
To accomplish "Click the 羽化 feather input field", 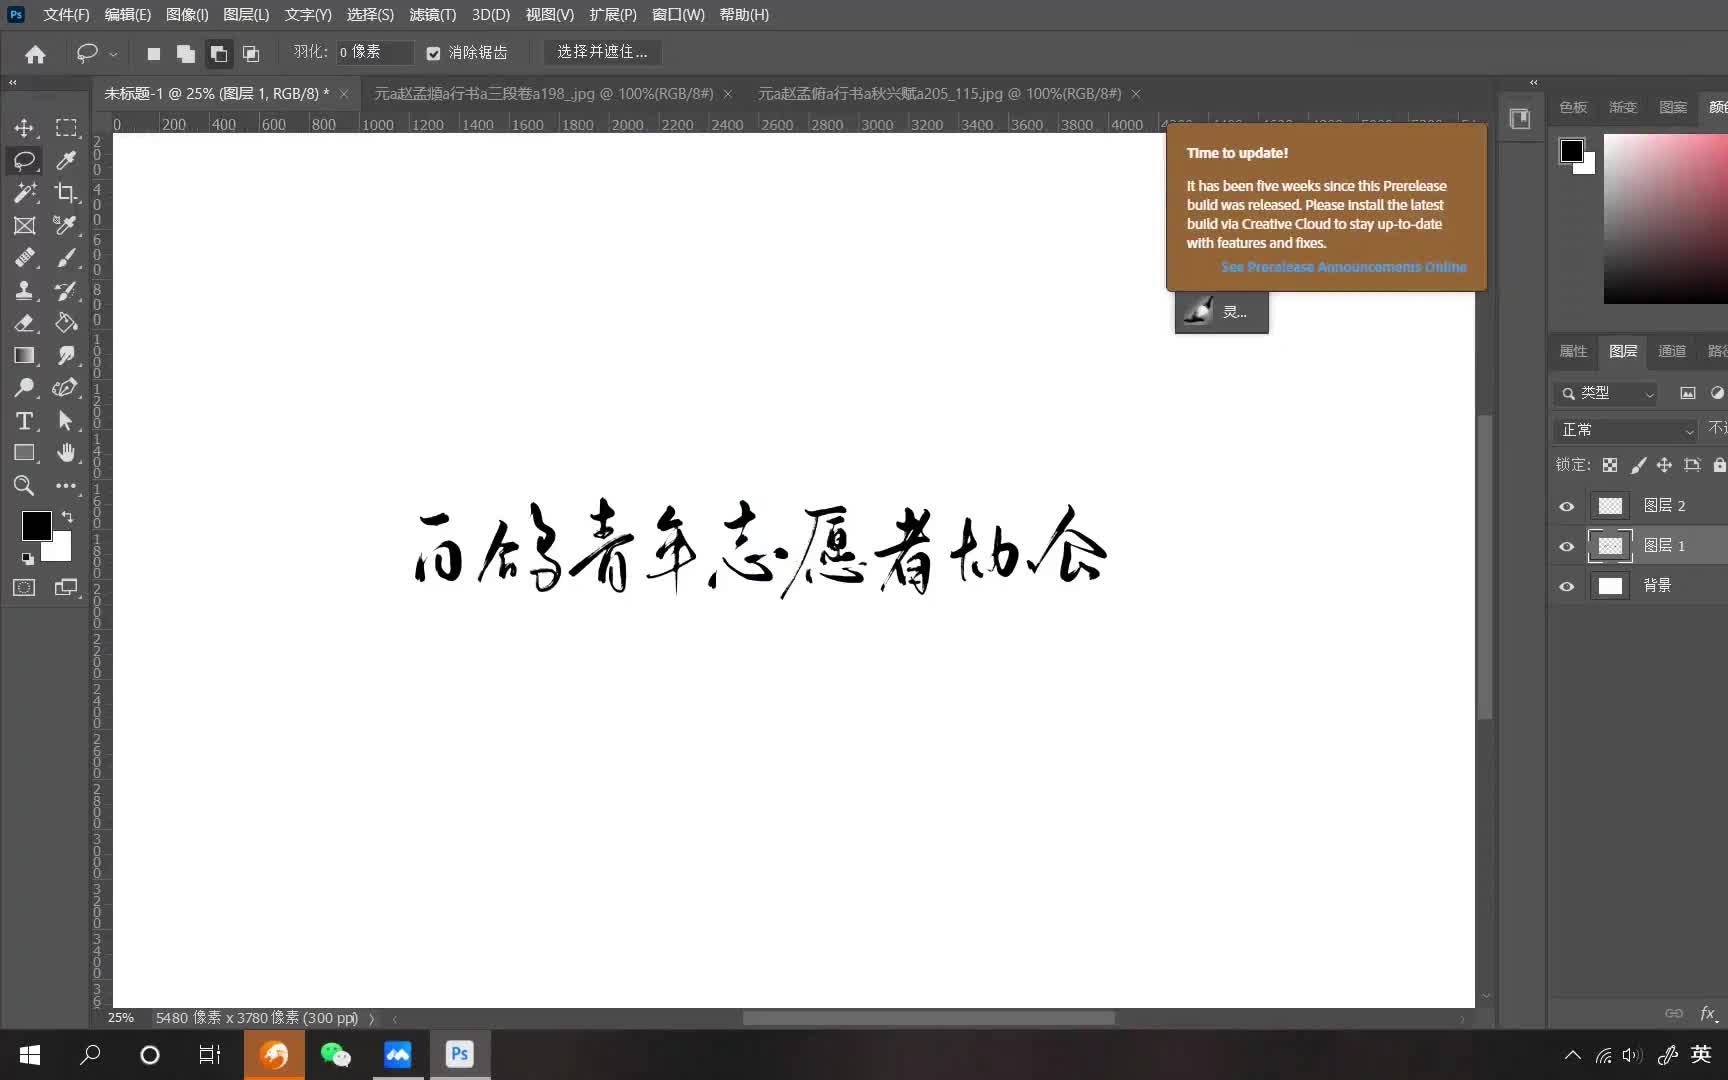I will 375,52.
